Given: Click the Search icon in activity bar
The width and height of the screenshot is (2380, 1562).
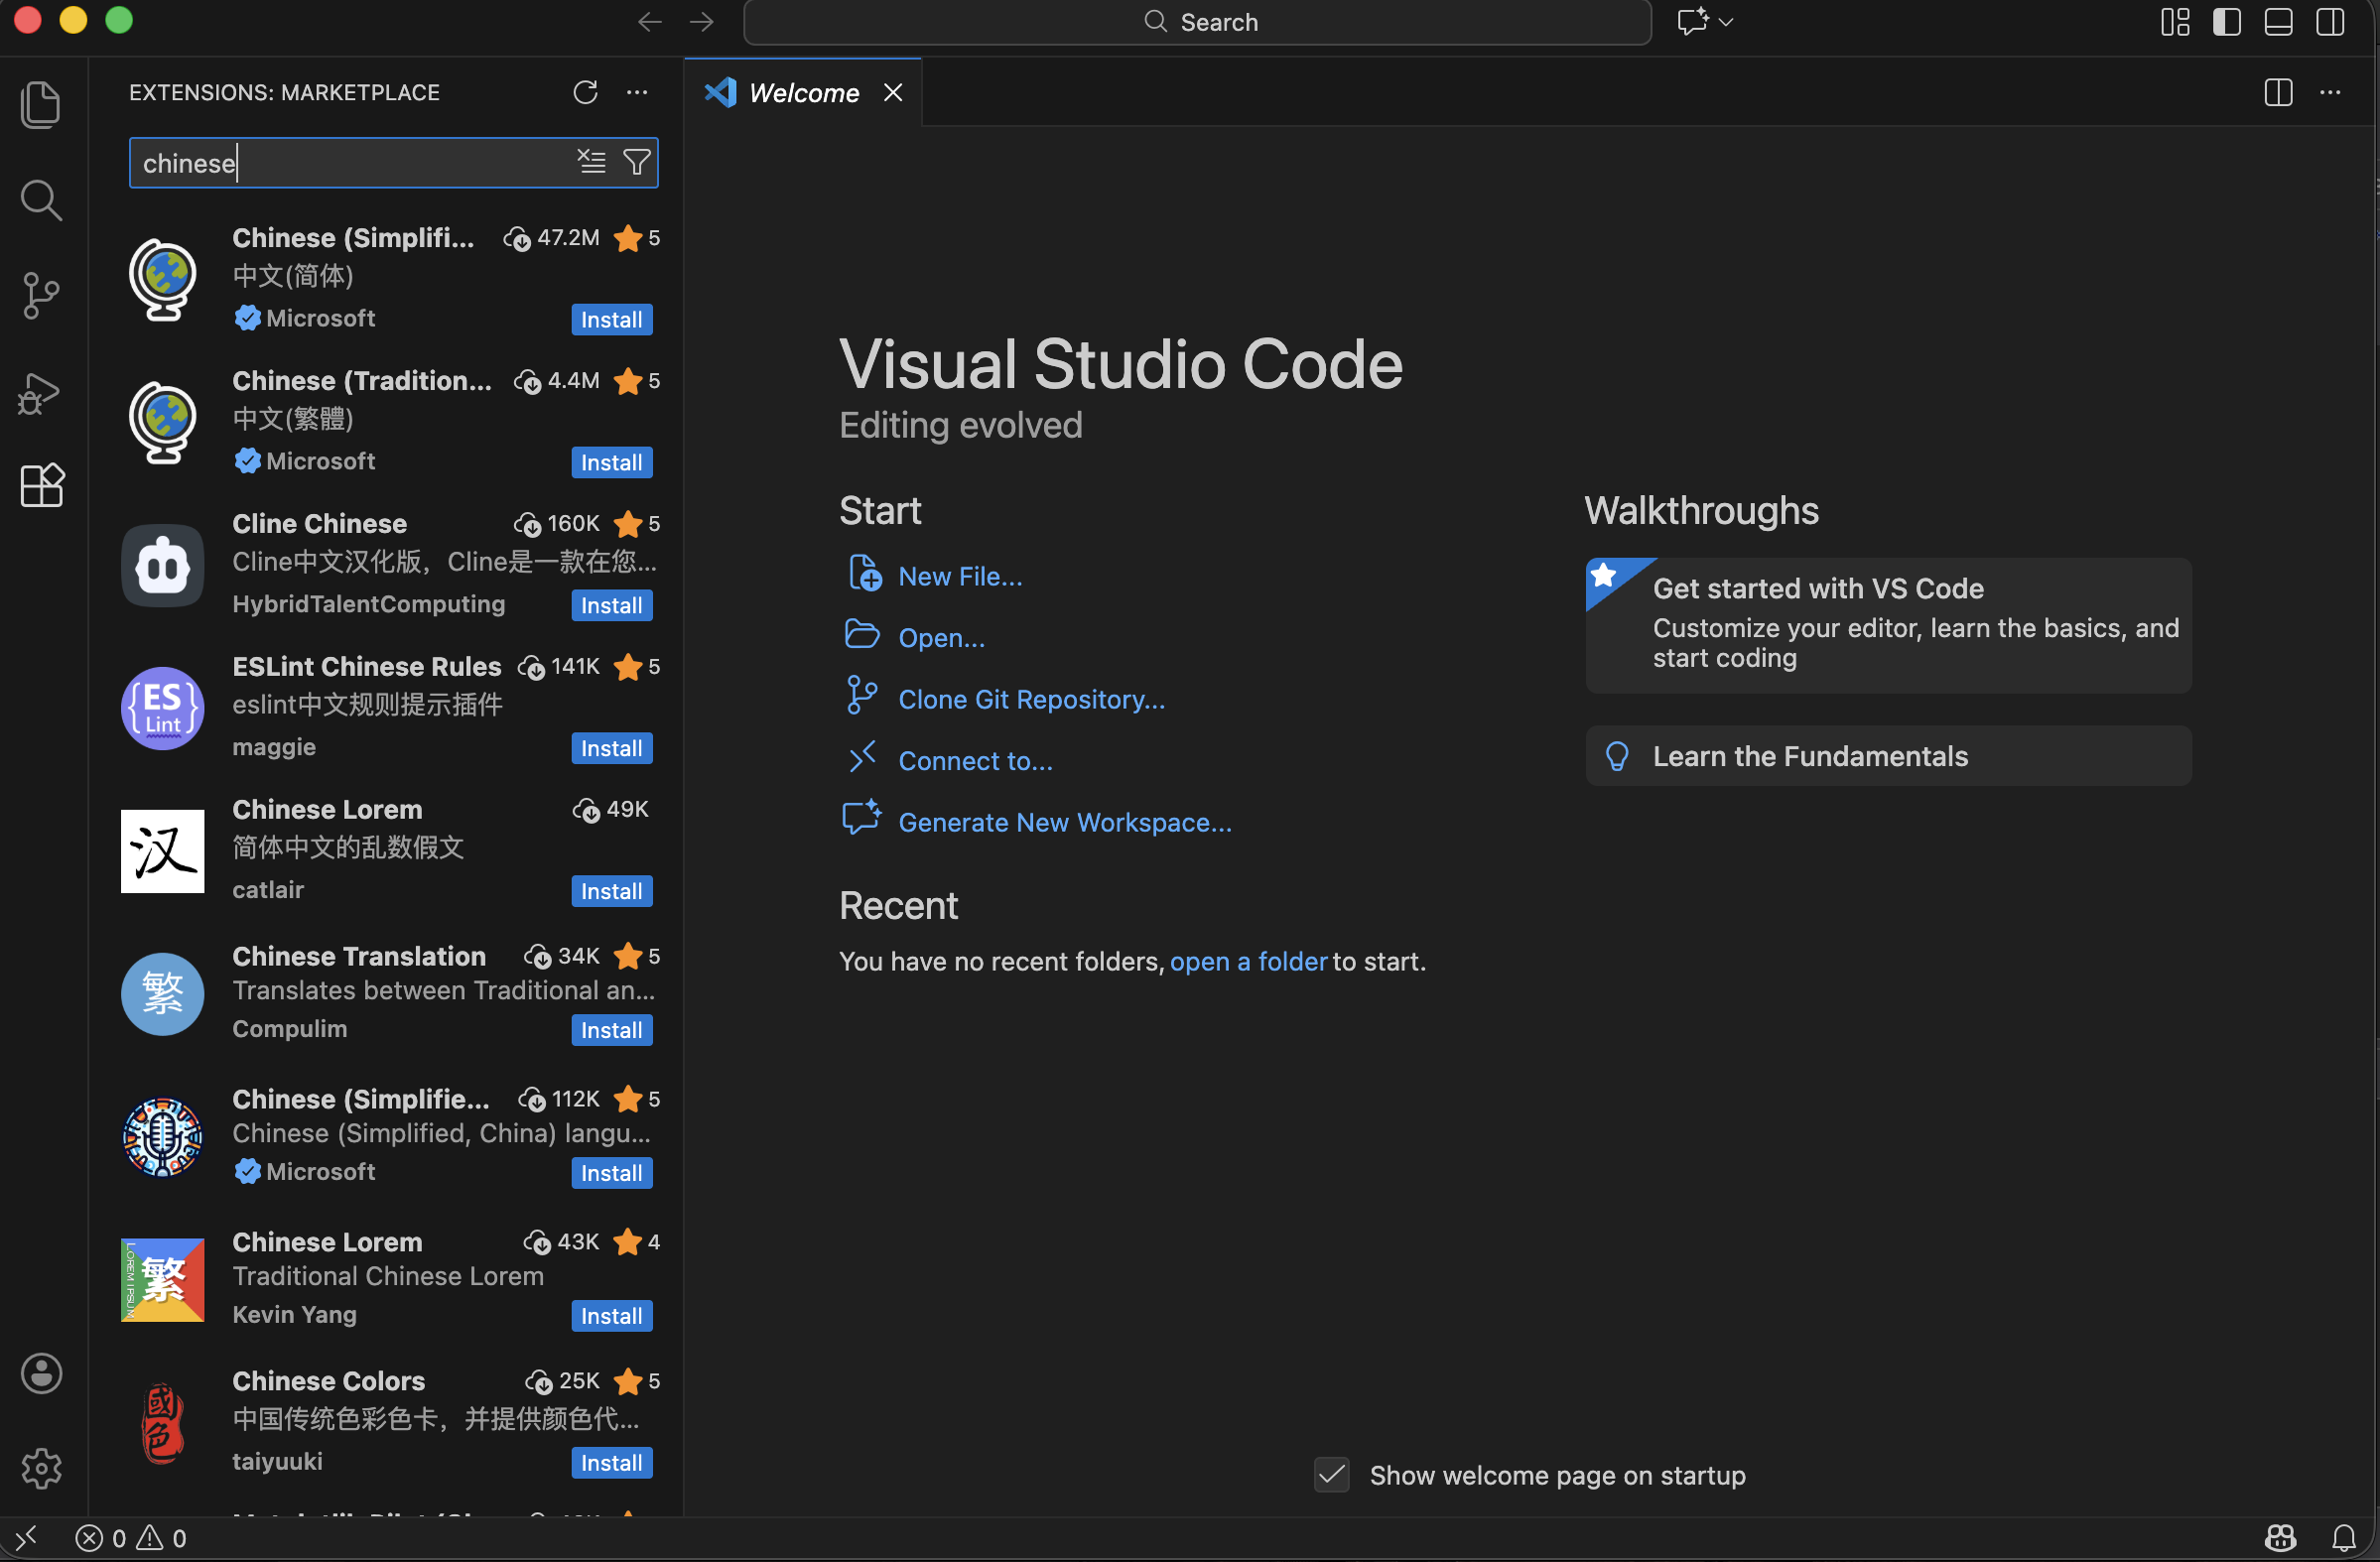Looking at the screenshot, I should click(x=41, y=200).
